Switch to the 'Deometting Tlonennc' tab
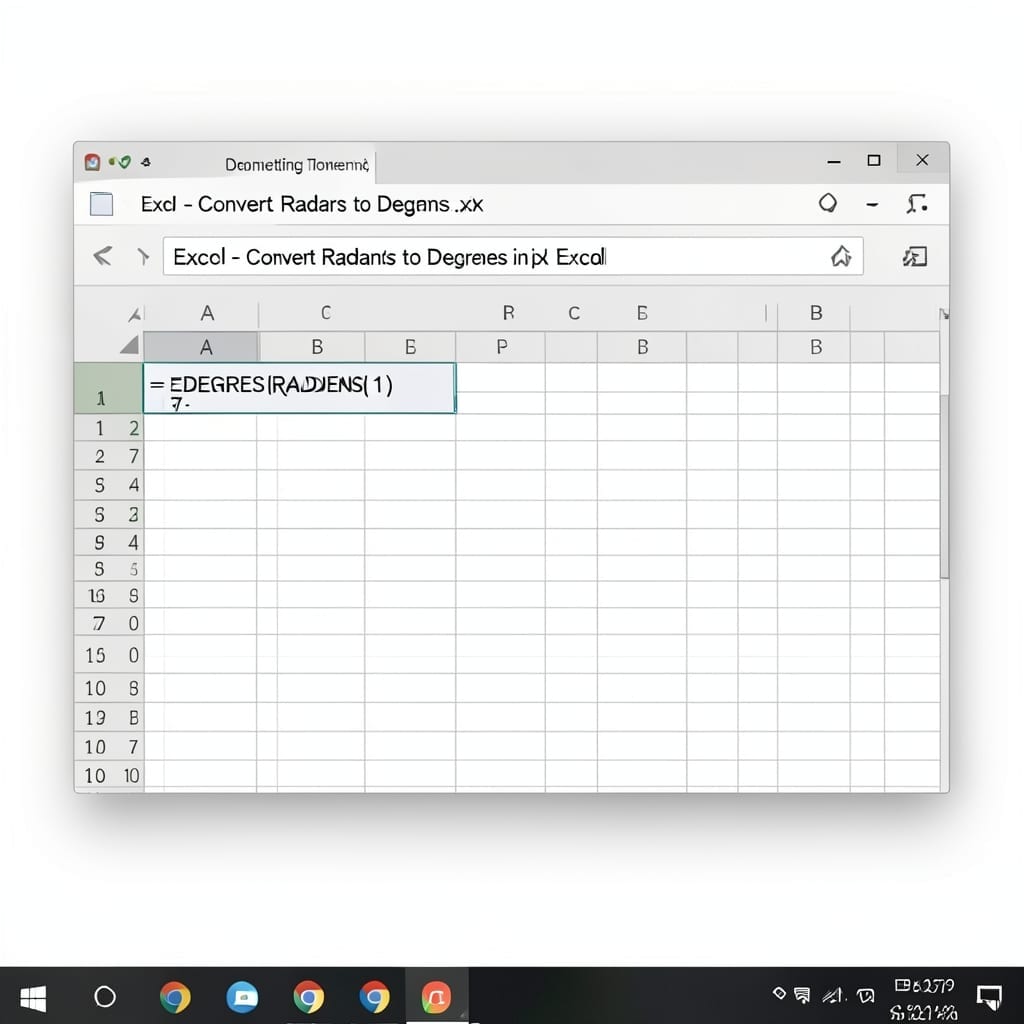 tap(297, 165)
